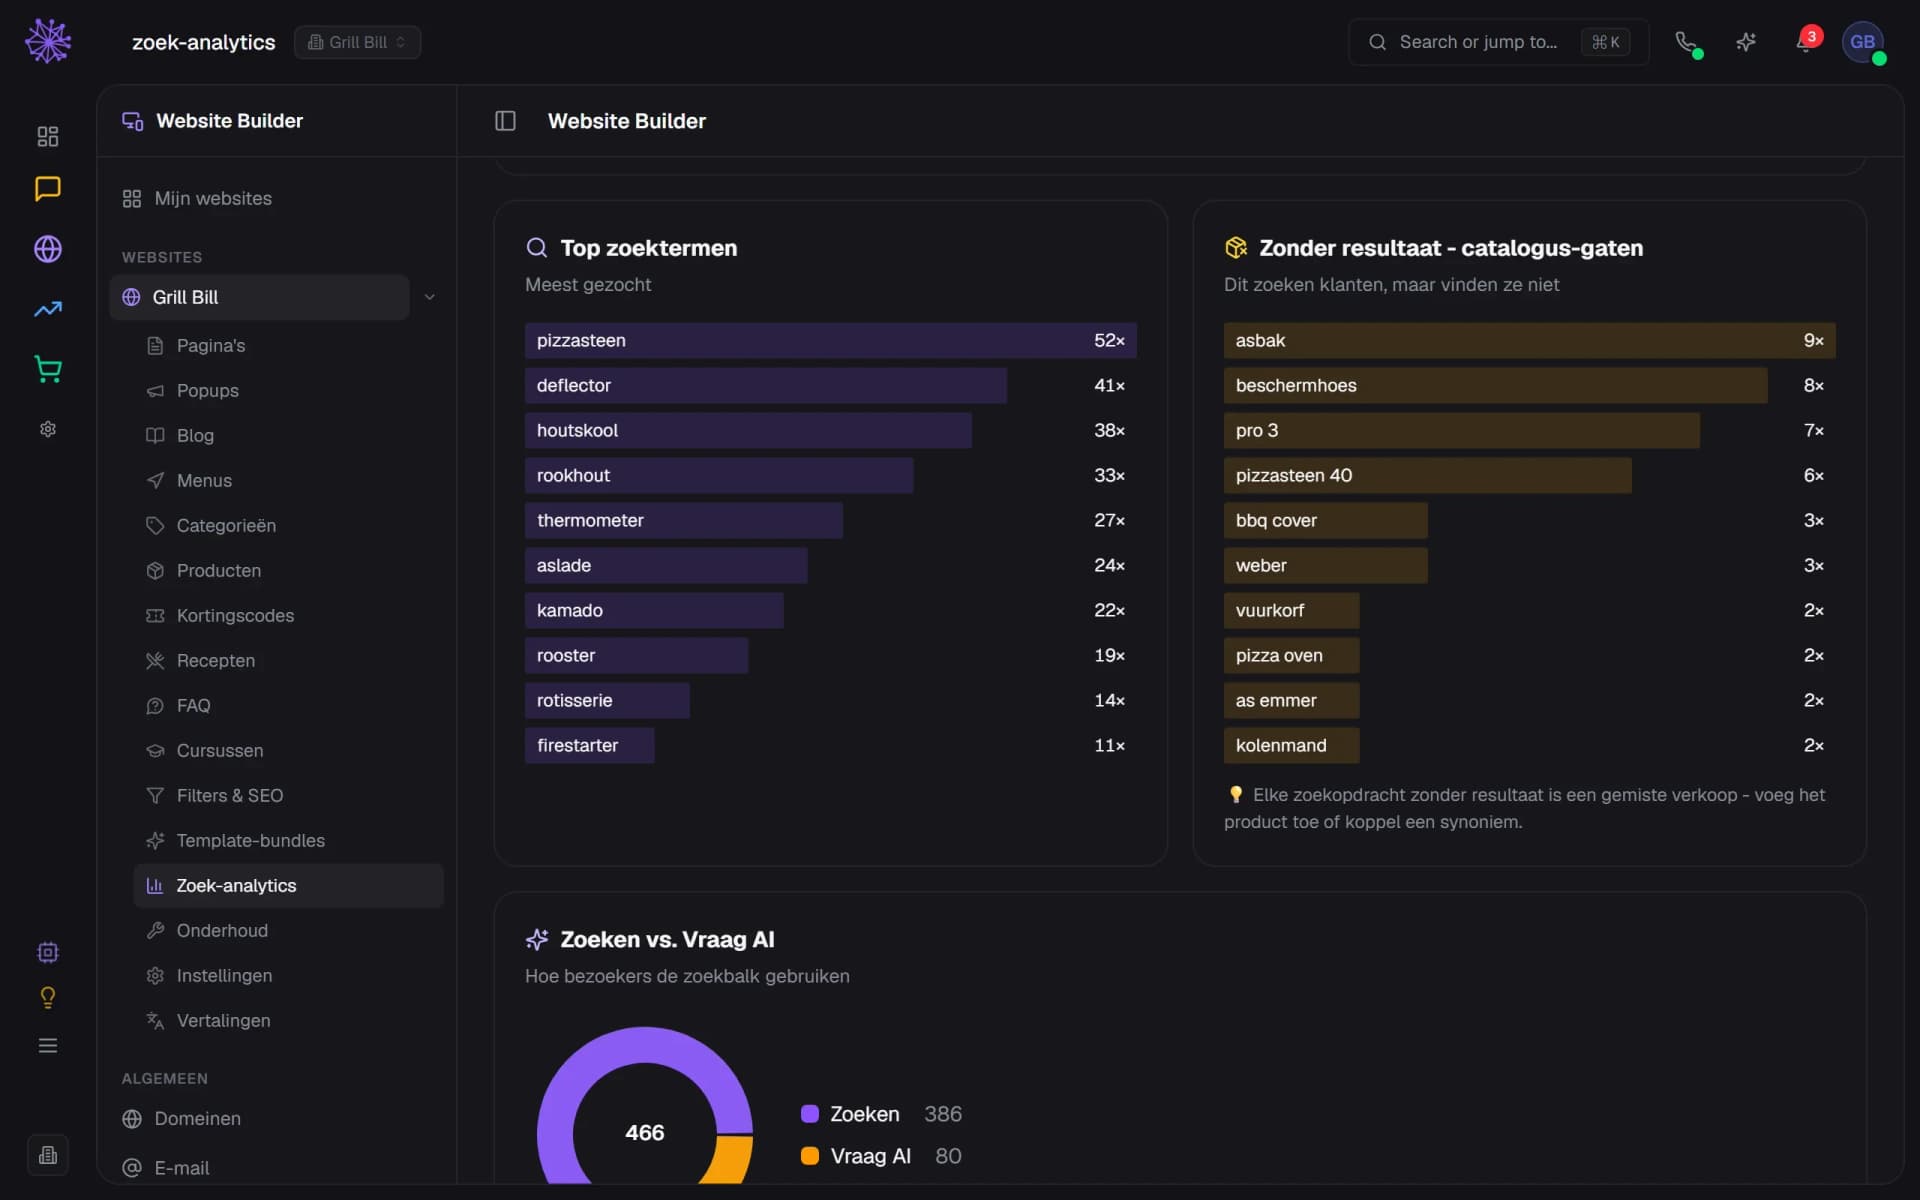Open the chat messages icon in left rail

click(x=48, y=189)
